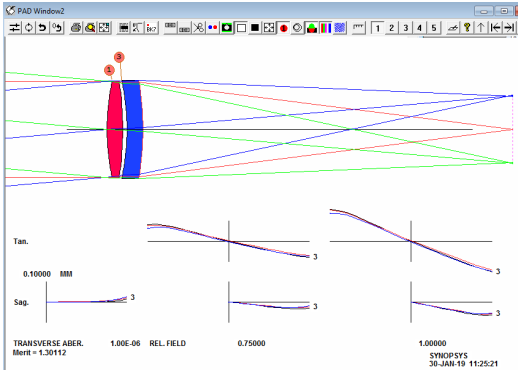Open the sliders settings icon in toolbar

[x=14, y=28]
